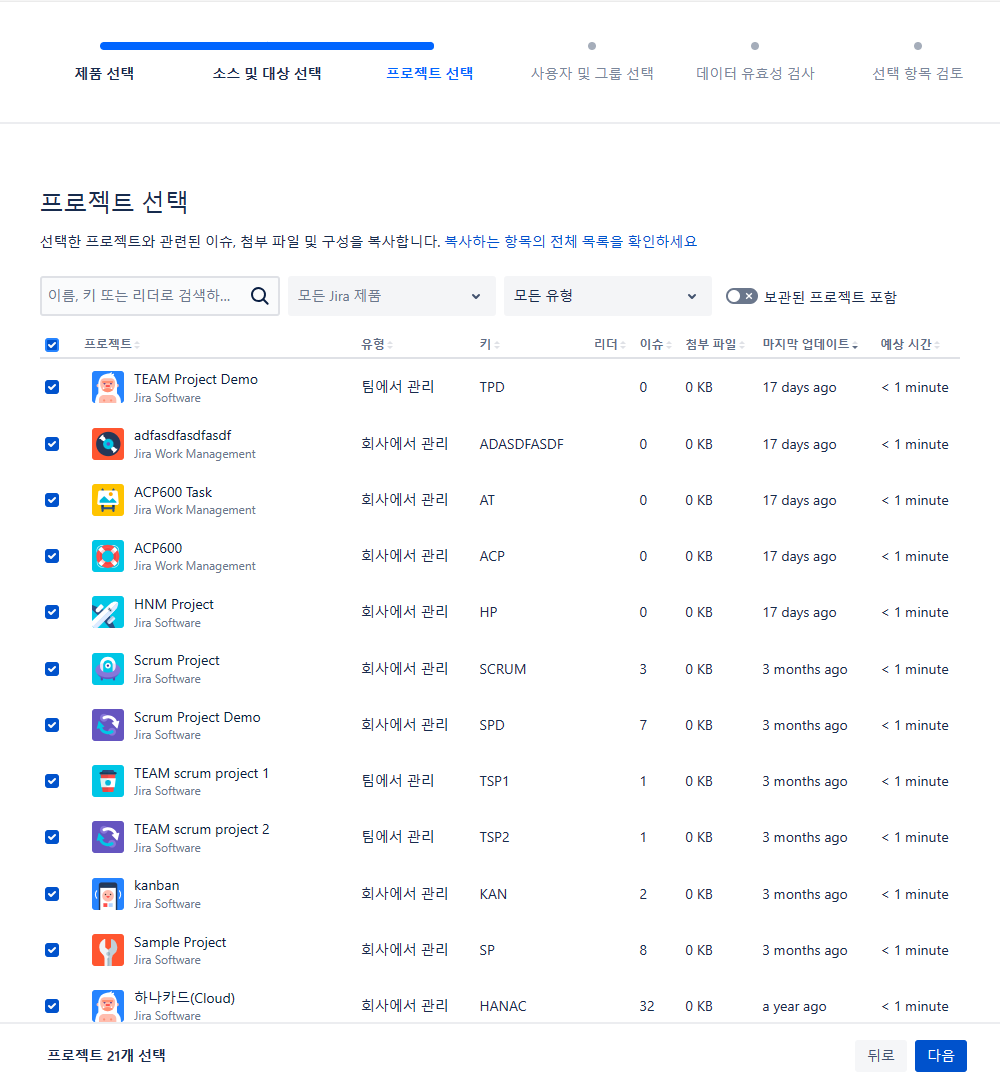Click the 하나카드(Cloud) project avatar icon
Viewport: 1000px width, 1080px height.
(107, 1006)
